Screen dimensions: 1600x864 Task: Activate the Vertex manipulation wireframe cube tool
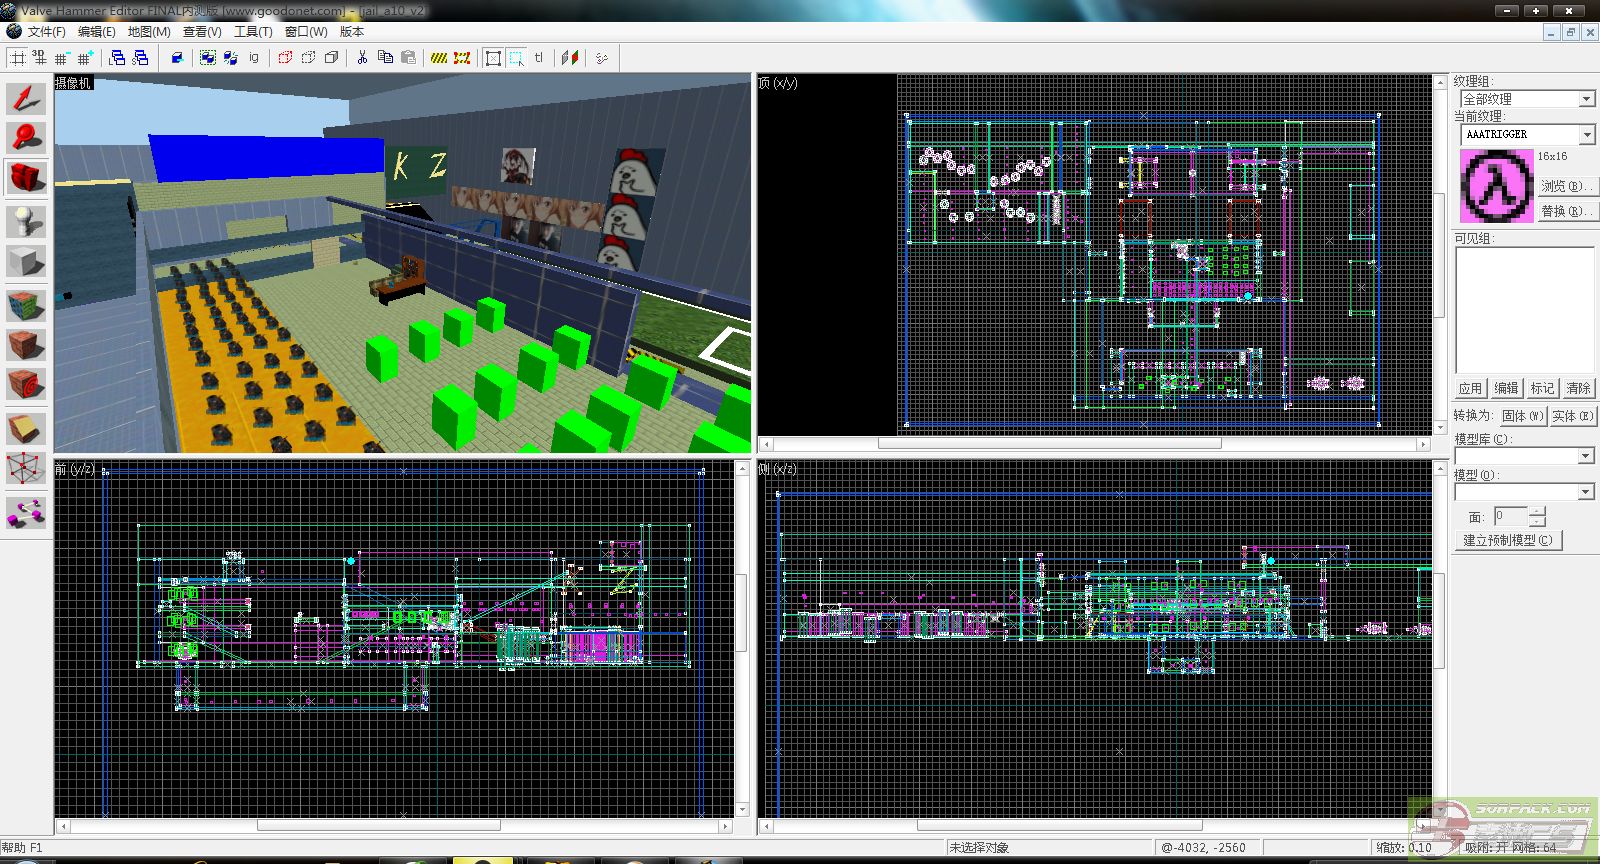click(26, 468)
